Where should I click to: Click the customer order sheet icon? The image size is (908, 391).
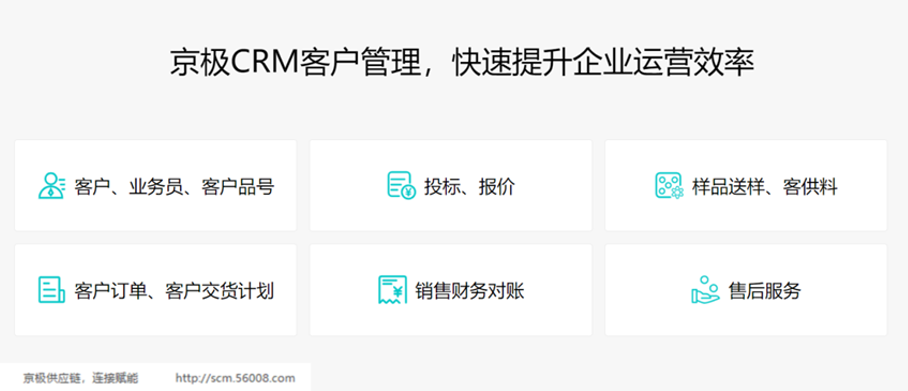click(52, 290)
